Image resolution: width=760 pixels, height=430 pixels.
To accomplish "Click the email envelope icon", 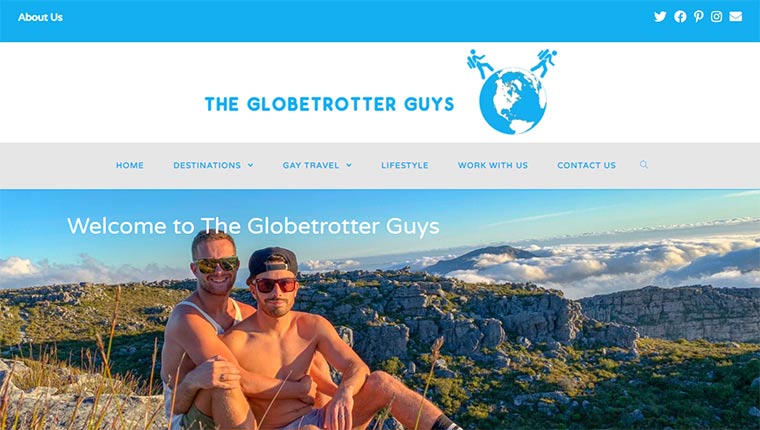I will click(735, 16).
